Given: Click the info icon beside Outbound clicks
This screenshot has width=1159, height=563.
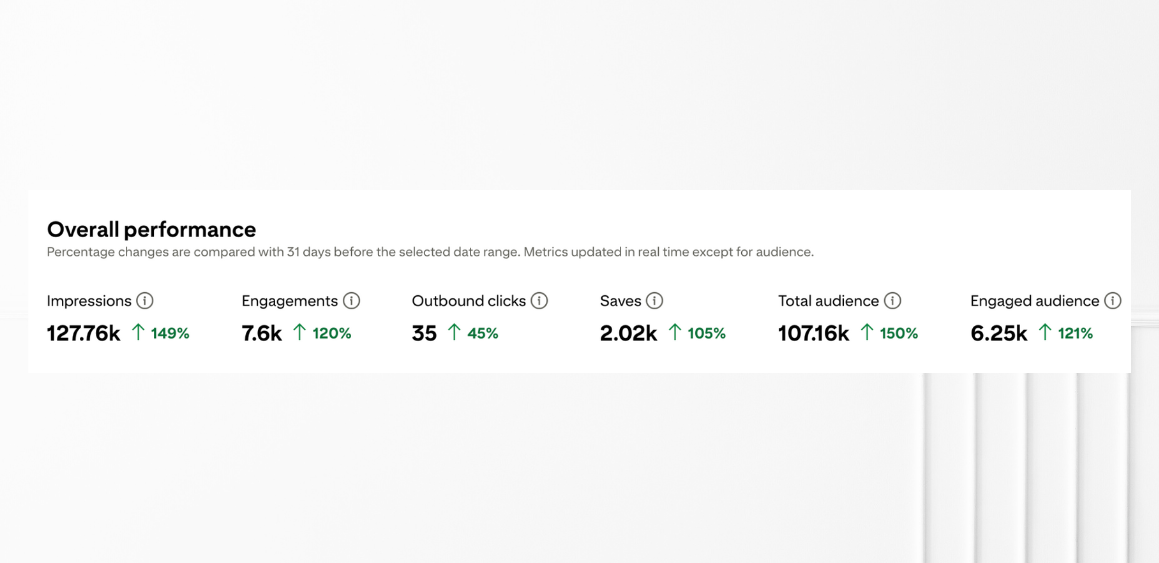Looking at the screenshot, I should click(x=539, y=301).
